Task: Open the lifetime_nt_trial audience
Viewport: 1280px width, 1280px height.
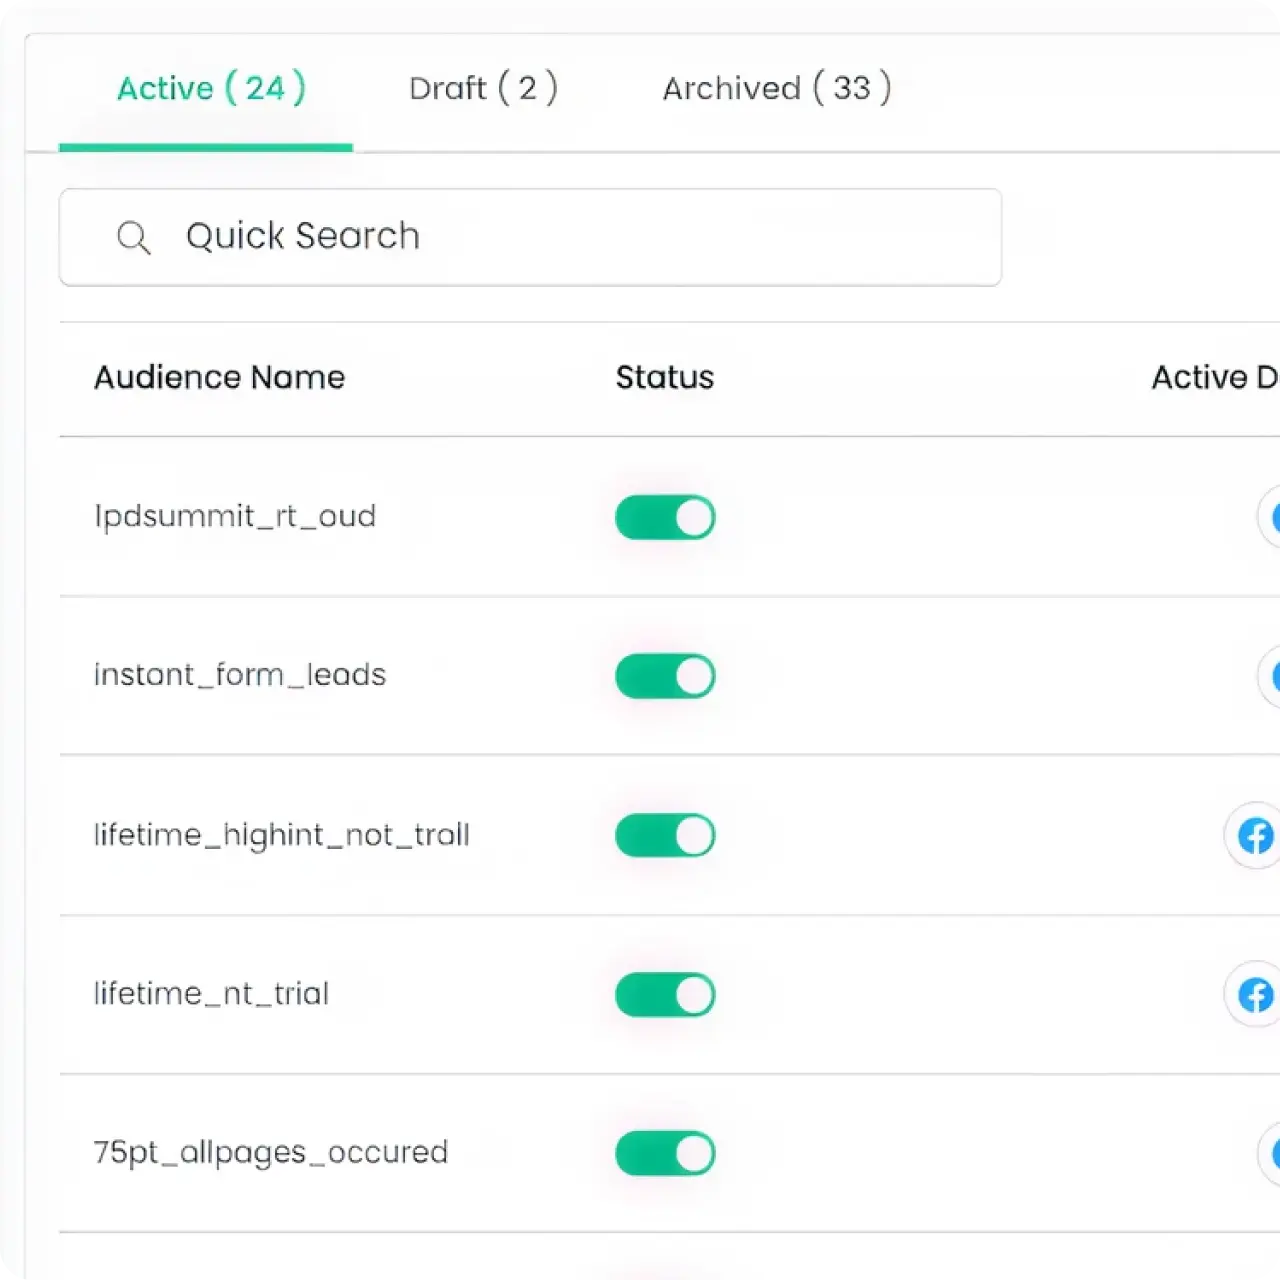Action: coord(211,994)
